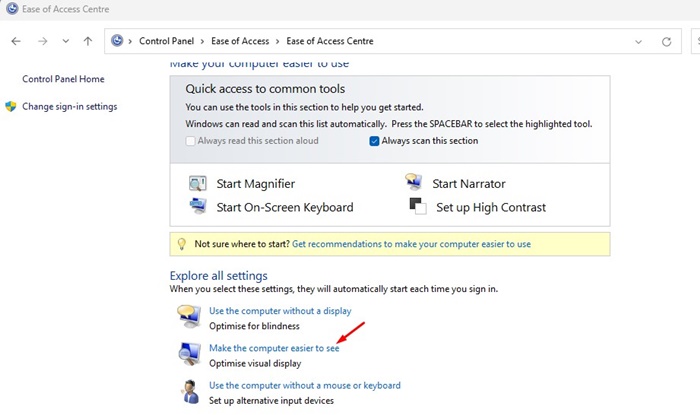
Task: Open Get recommendations to make computer easier link
Action: point(411,244)
